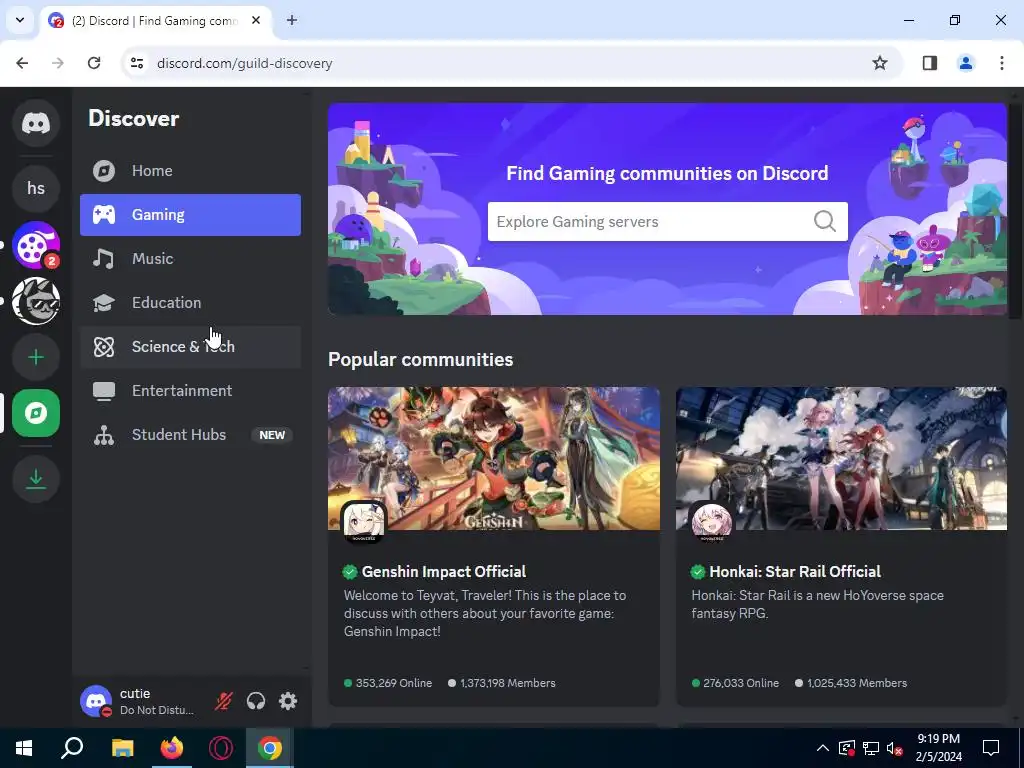Viewport: 1024px width, 768px height.
Task: Open the Genshin Impact Official banner image
Action: (494, 458)
